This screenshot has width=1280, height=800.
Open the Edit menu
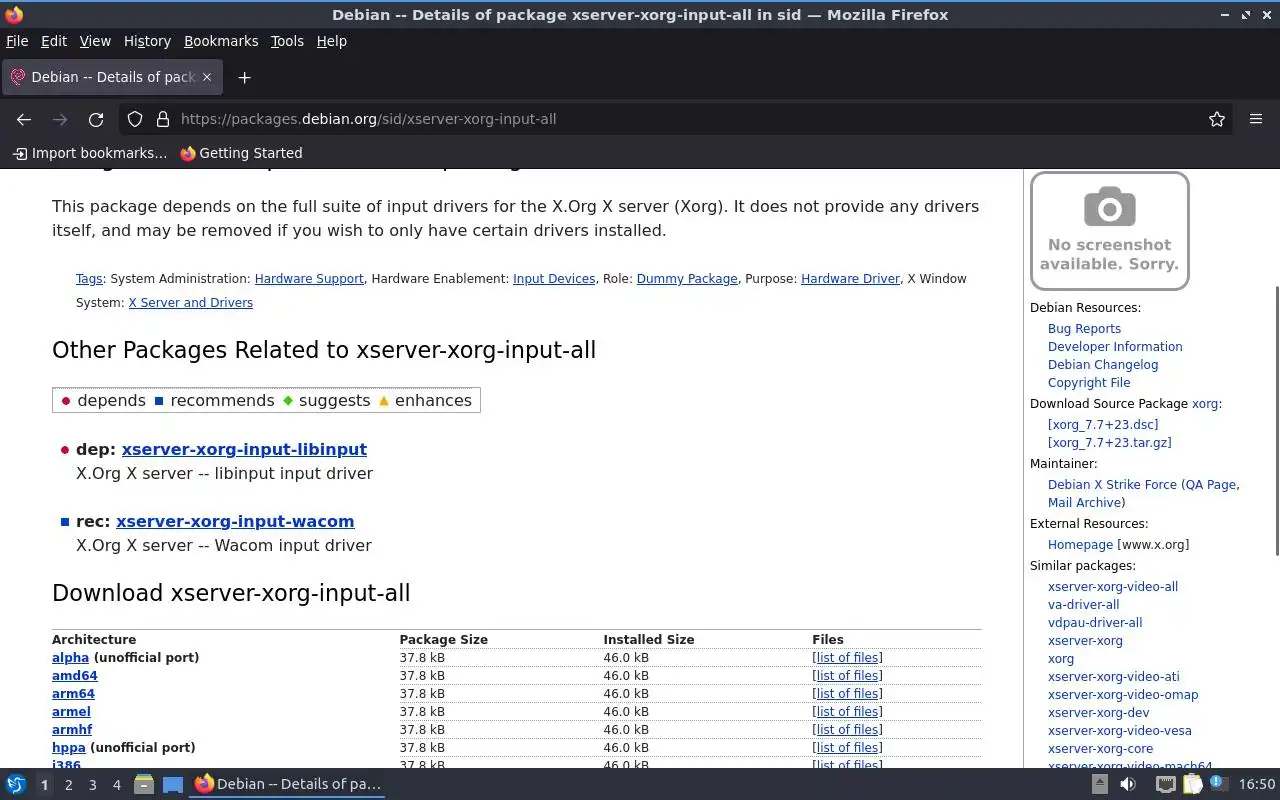click(x=54, y=41)
